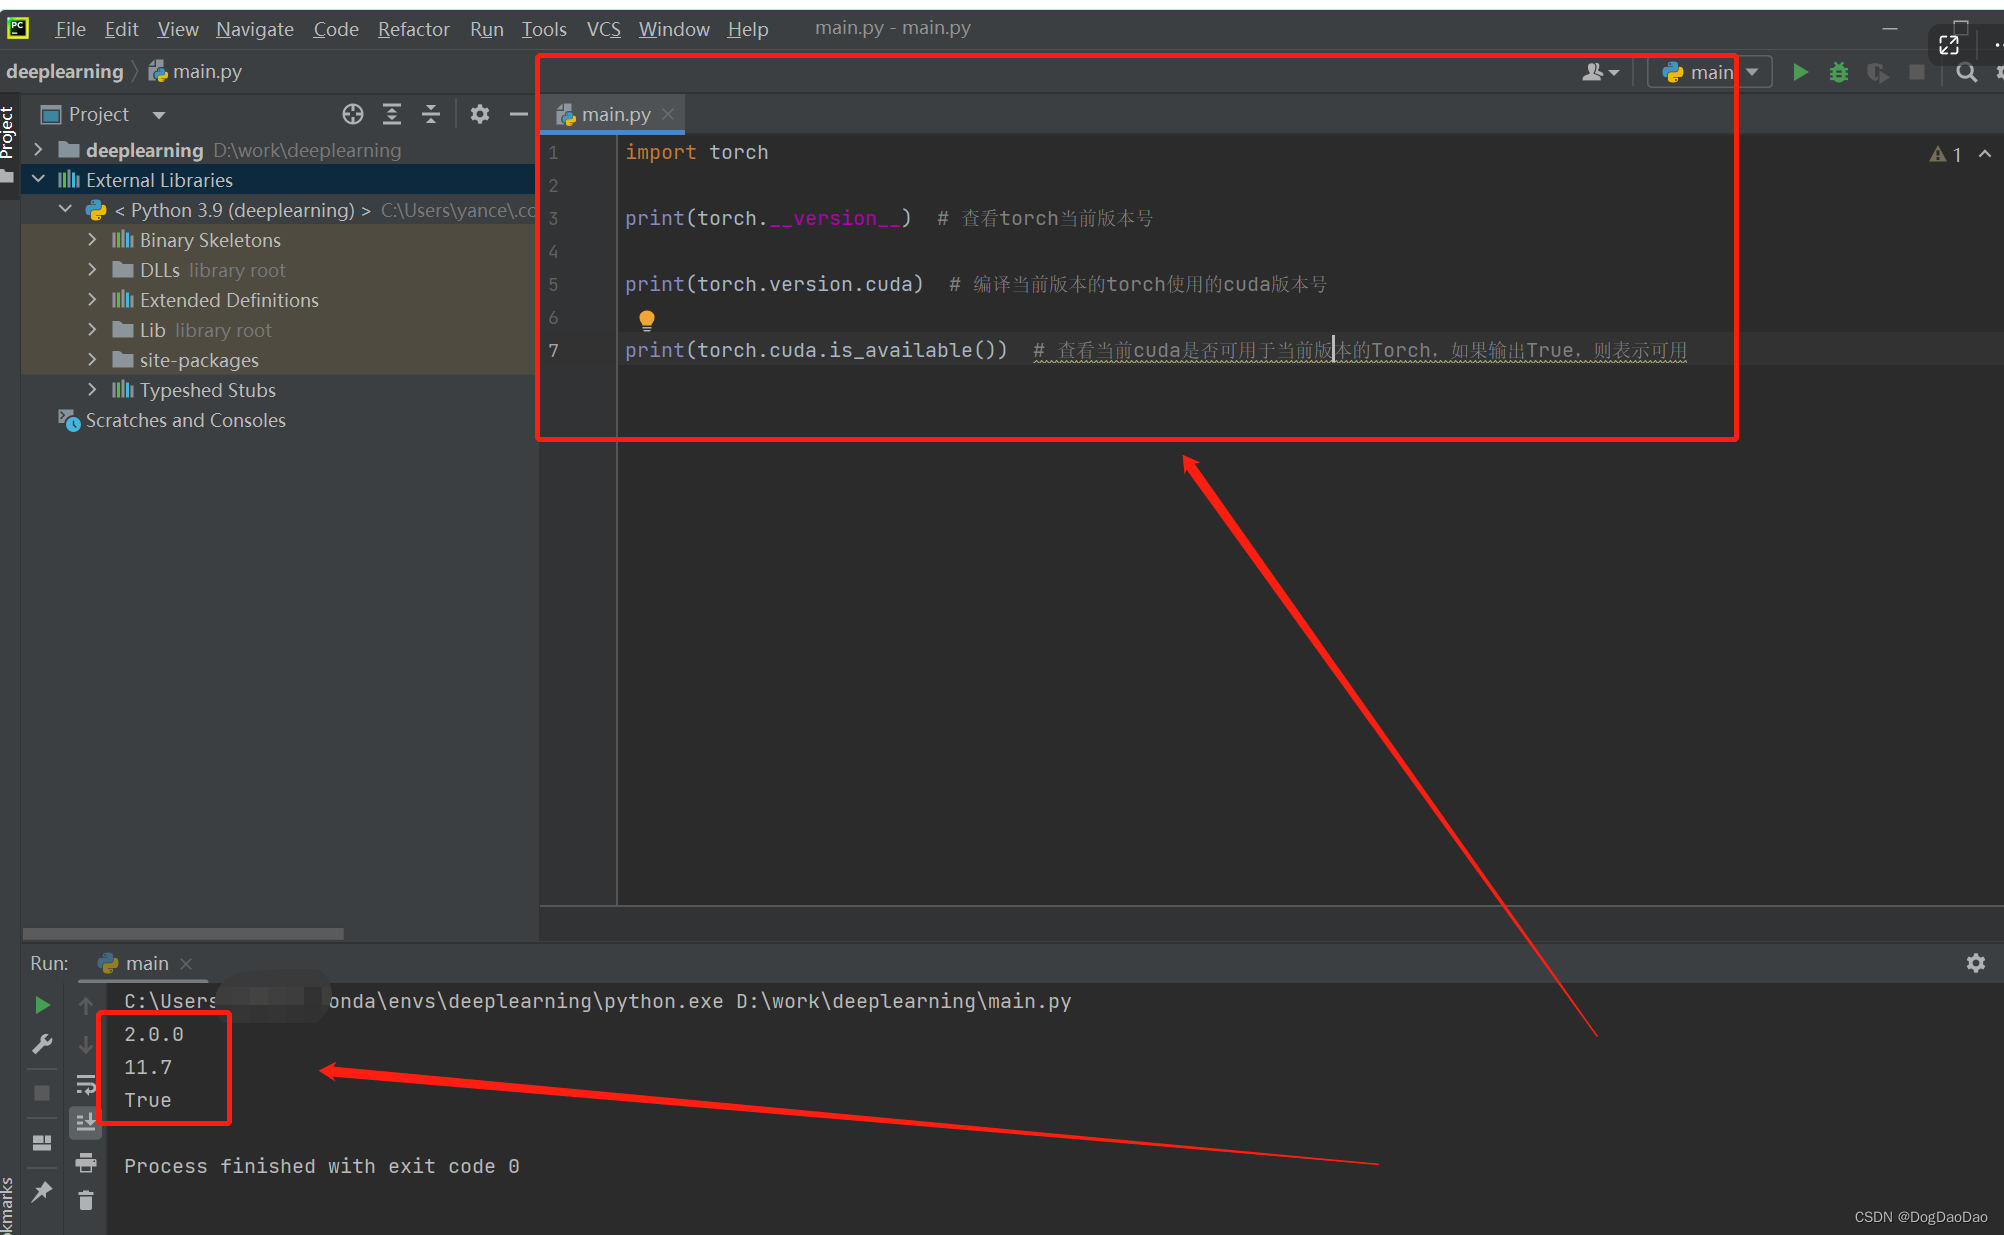
Task: Select Opened File in project tree locator icon
Action: (x=352, y=114)
